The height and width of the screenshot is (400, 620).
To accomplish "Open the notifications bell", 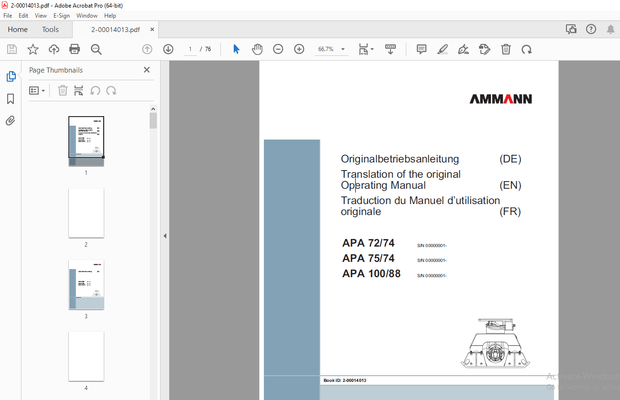I will [611, 29].
